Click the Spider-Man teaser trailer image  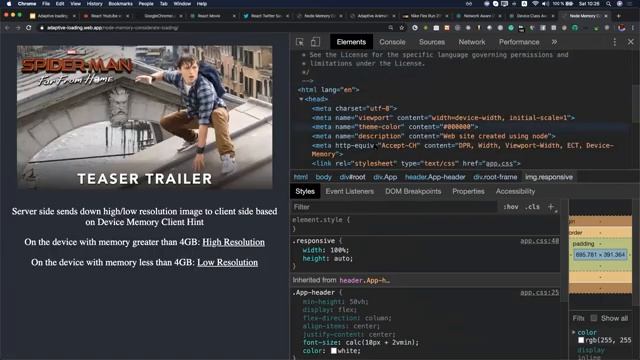point(145,118)
